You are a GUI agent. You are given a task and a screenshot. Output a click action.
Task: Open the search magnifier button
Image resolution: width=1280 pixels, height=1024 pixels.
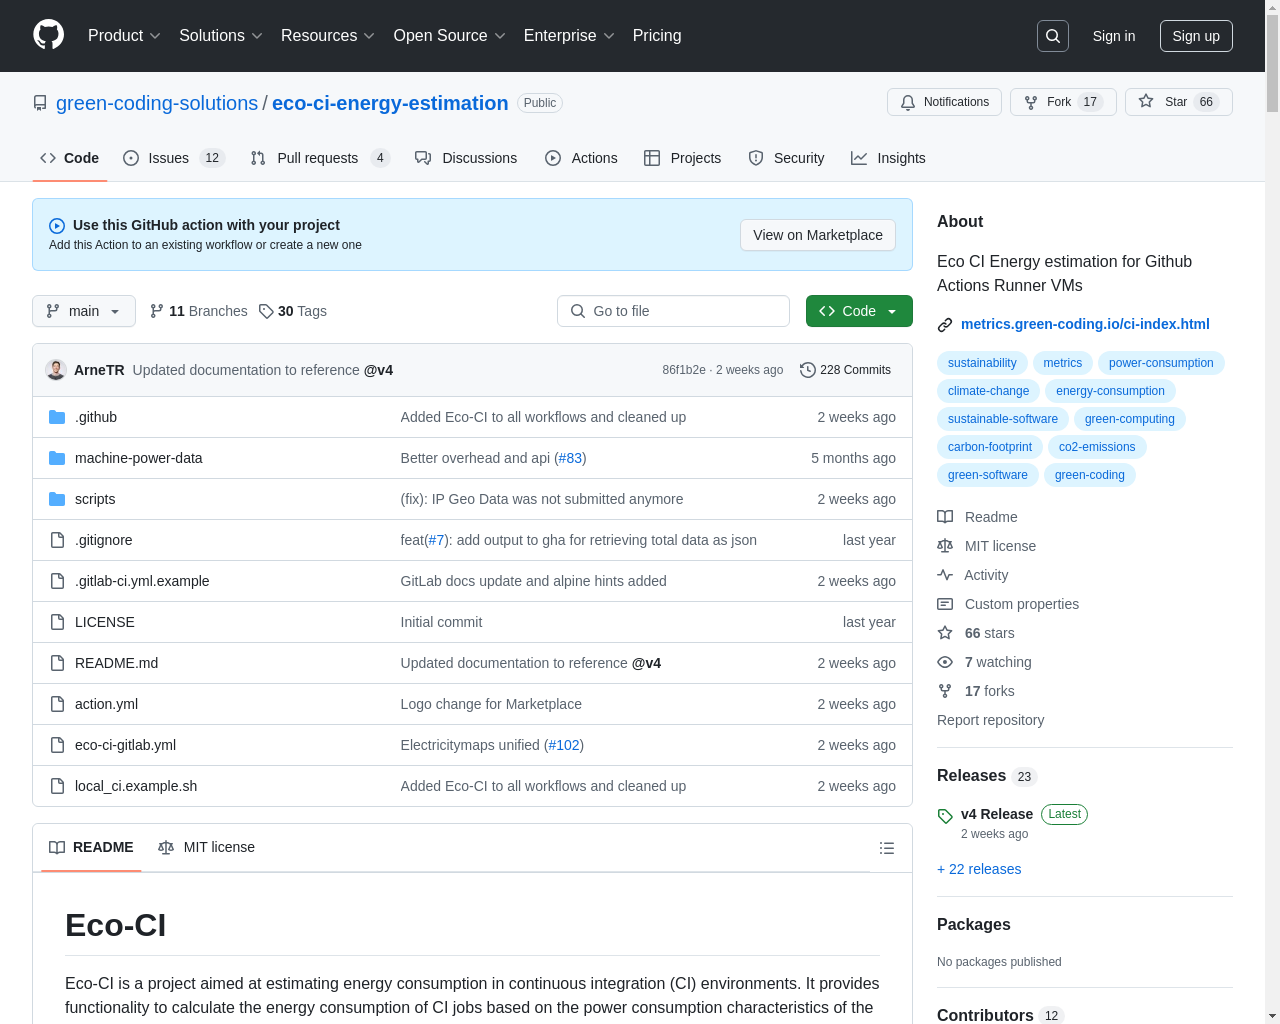[x=1053, y=36]
